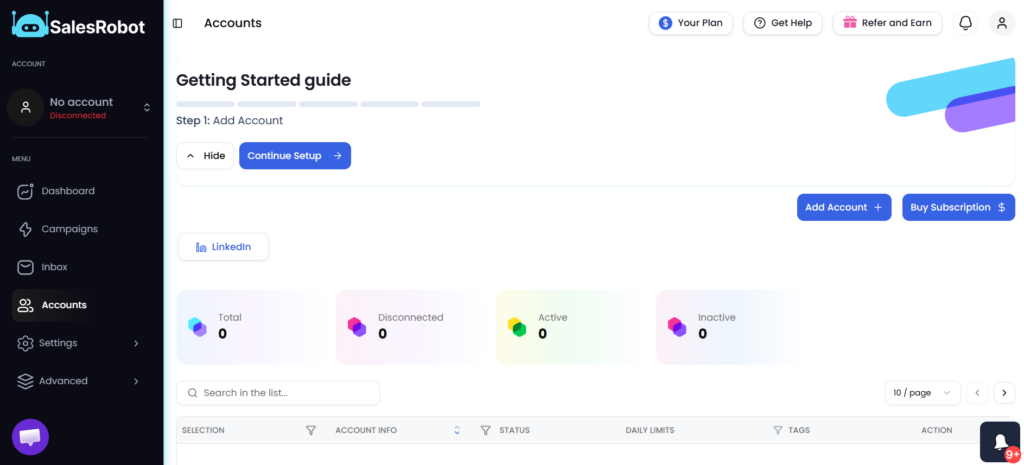Screen dimensions: 1024x465
Task: Click filter icon beside Account Info column
Action: 311,430
